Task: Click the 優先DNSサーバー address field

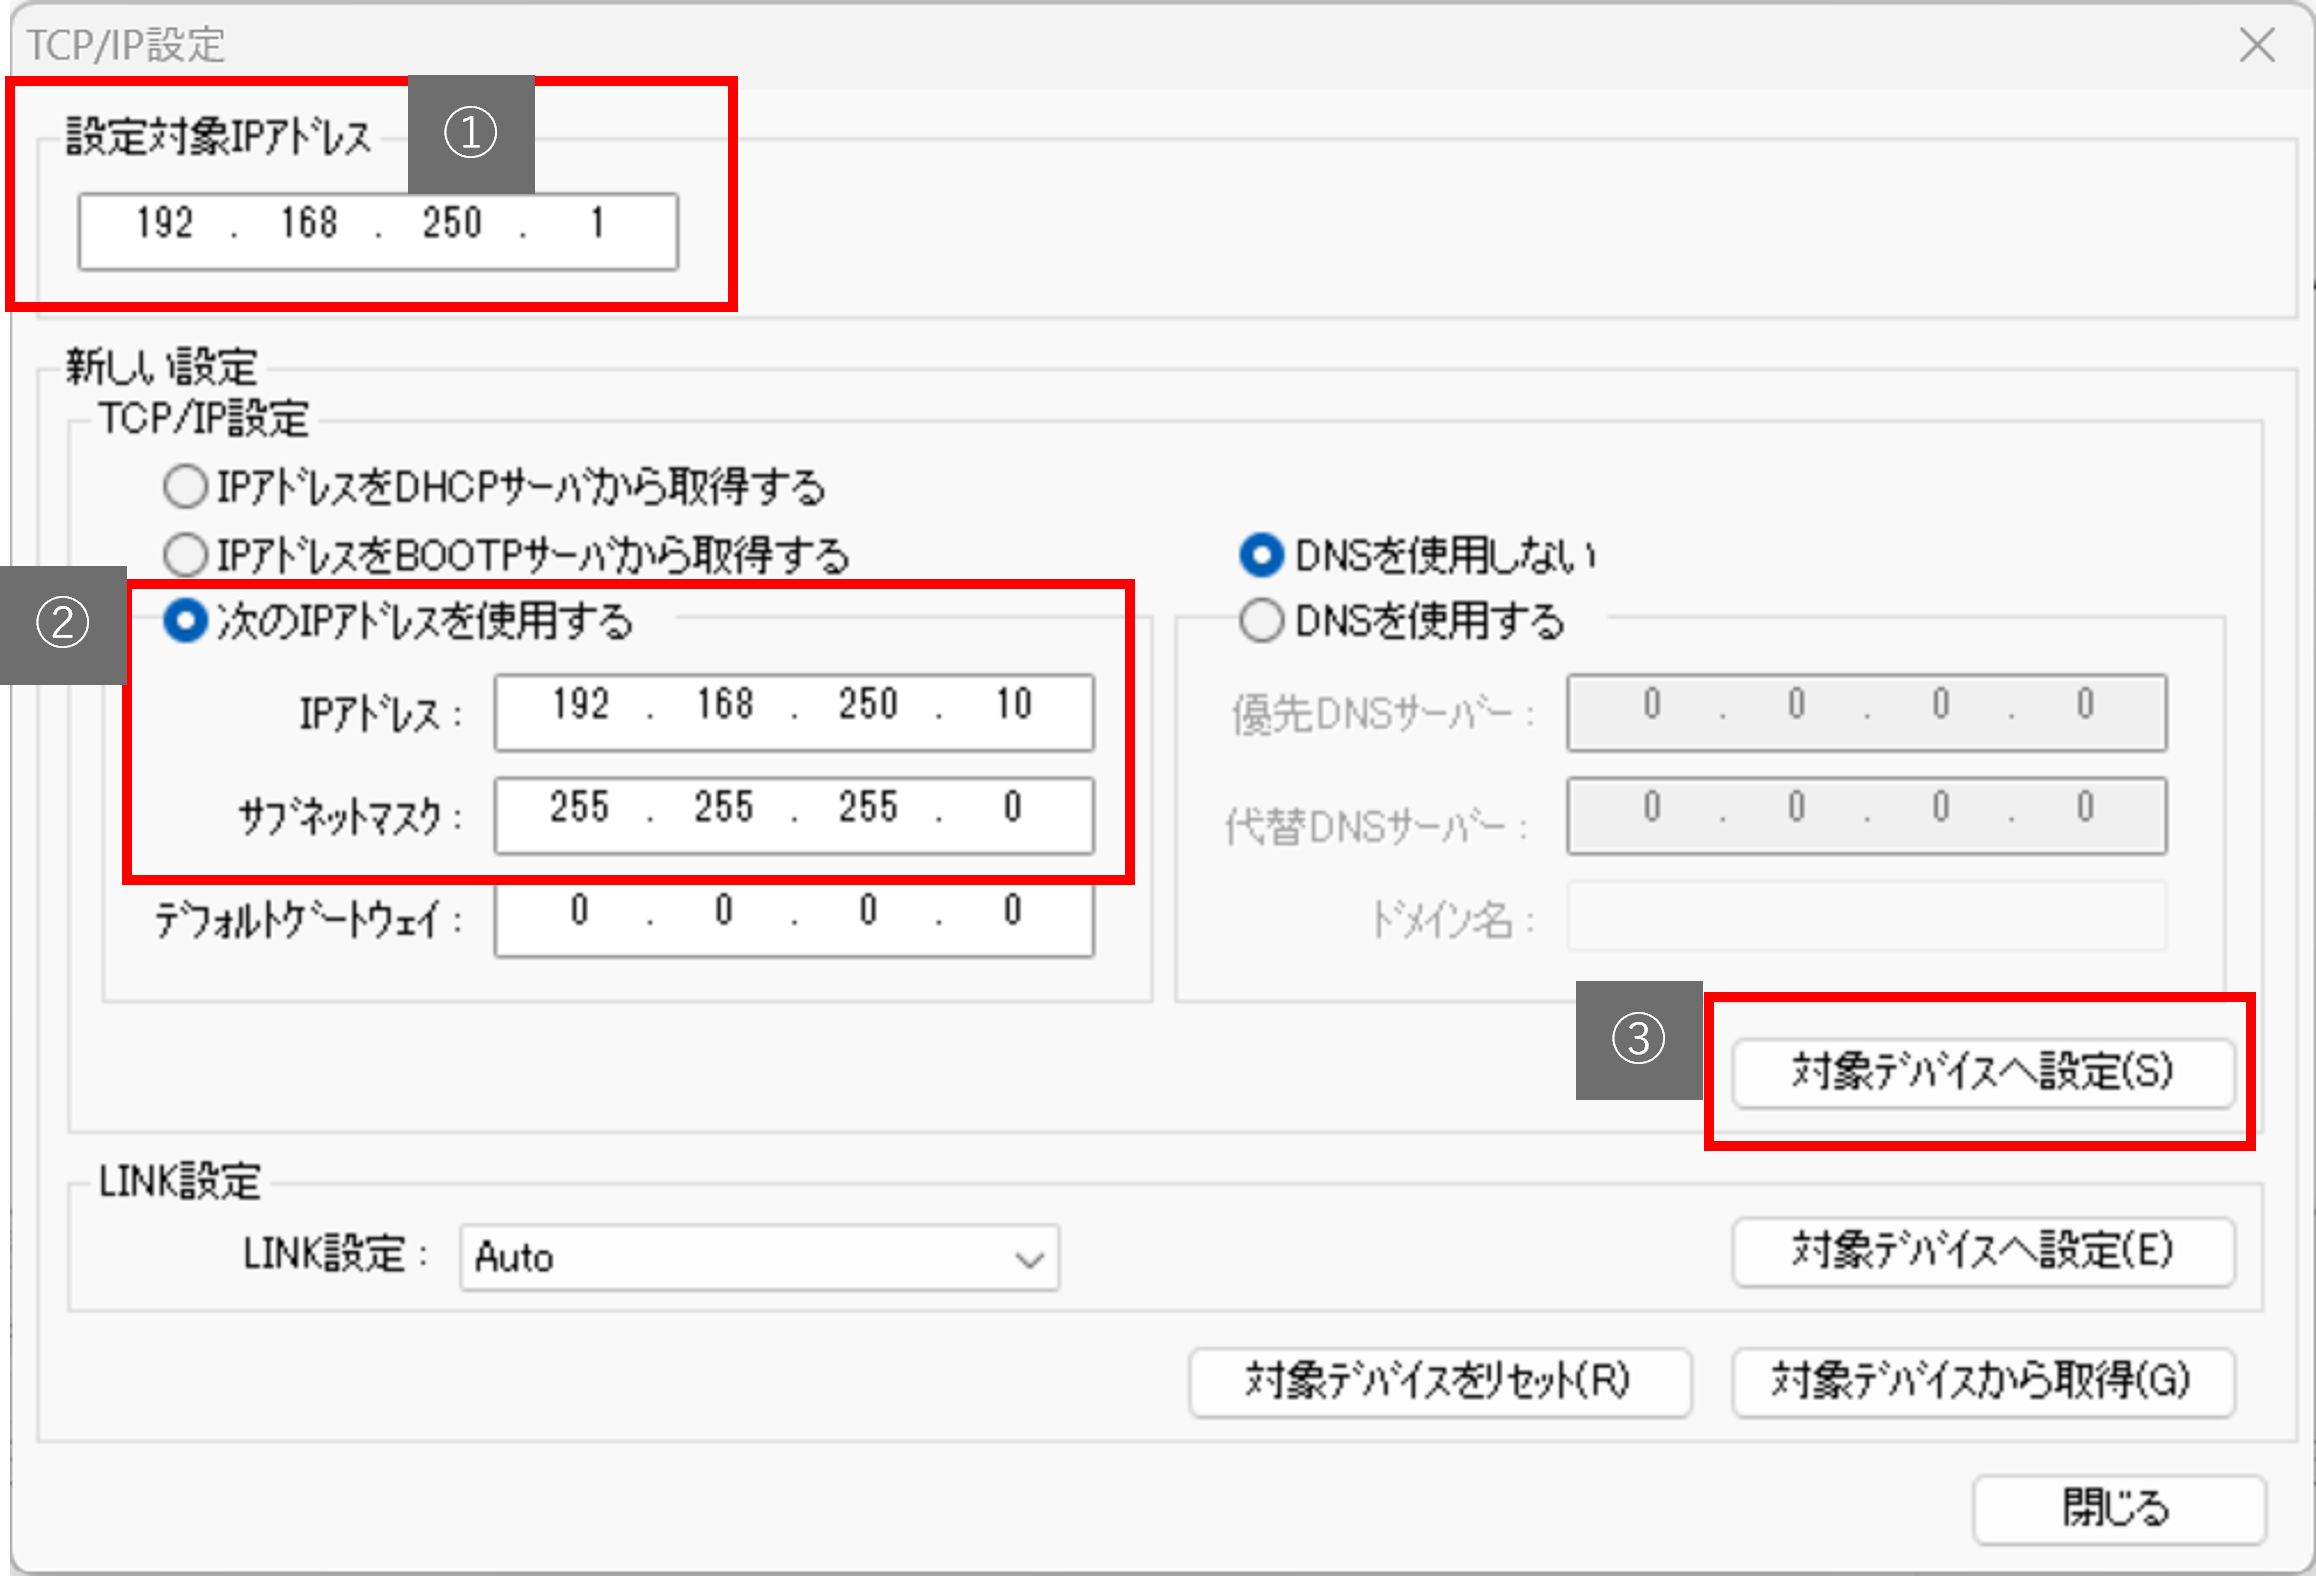Action: [x=1865, y=711]
